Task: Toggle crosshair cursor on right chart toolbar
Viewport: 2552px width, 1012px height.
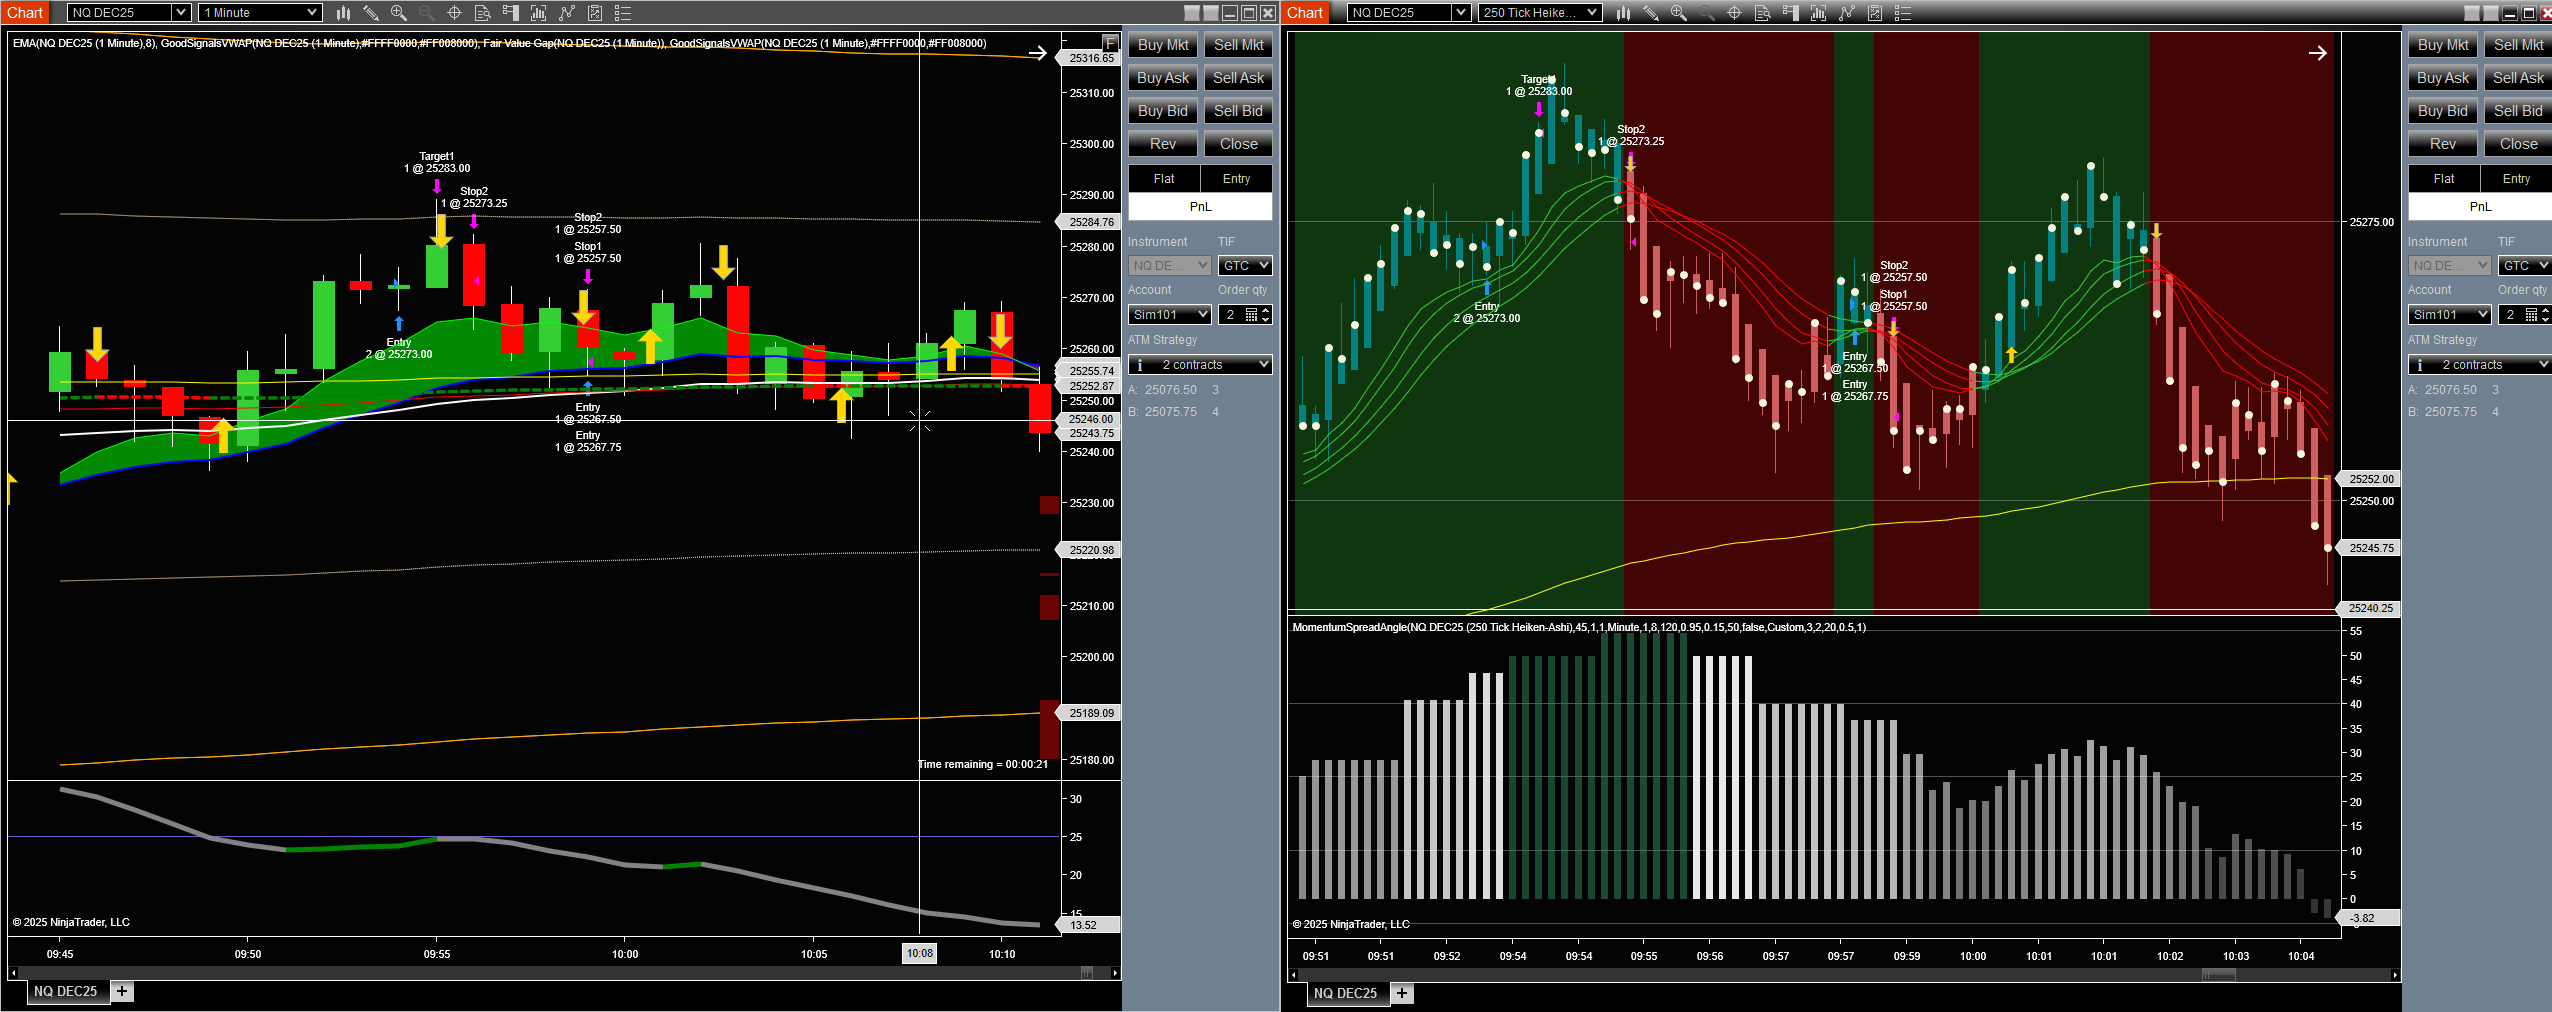Action: pyautogui.click(x=1734, y=13)
